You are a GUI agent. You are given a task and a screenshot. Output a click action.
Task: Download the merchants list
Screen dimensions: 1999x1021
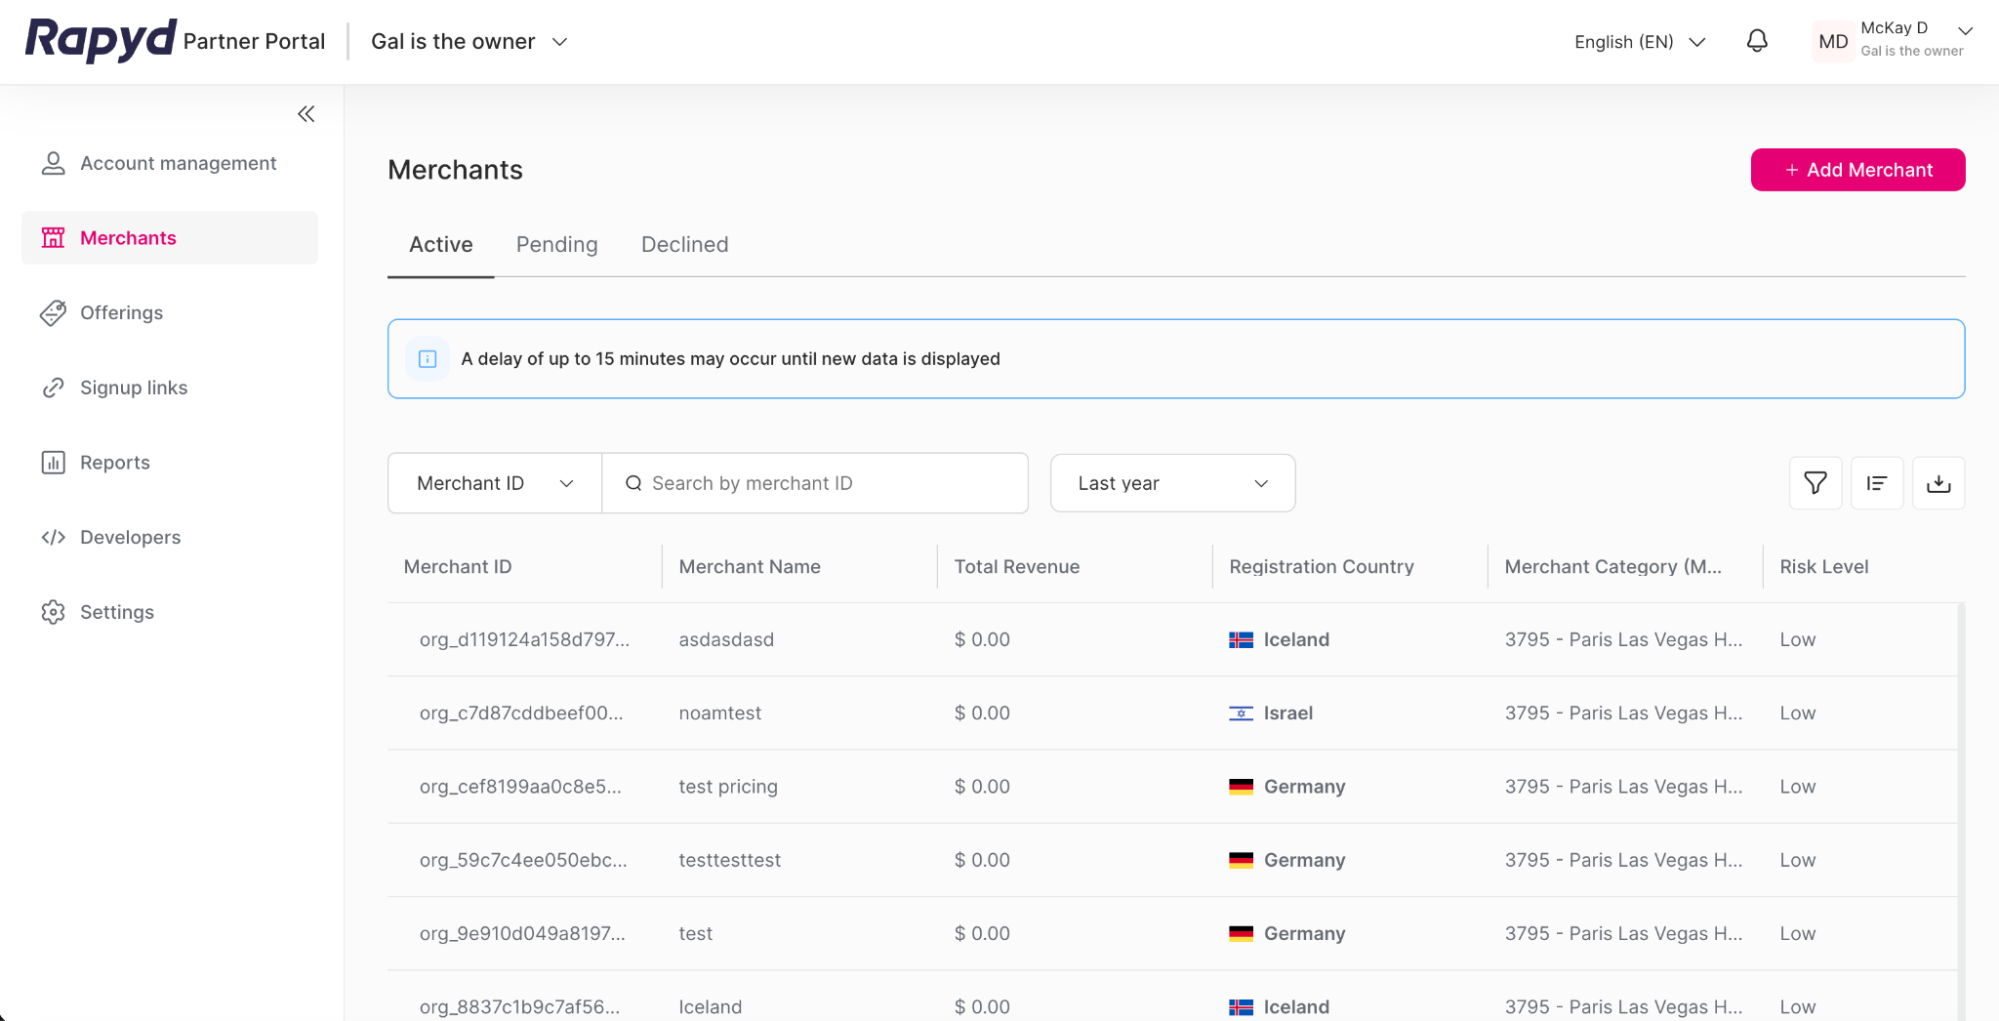tap(1938, 483)
